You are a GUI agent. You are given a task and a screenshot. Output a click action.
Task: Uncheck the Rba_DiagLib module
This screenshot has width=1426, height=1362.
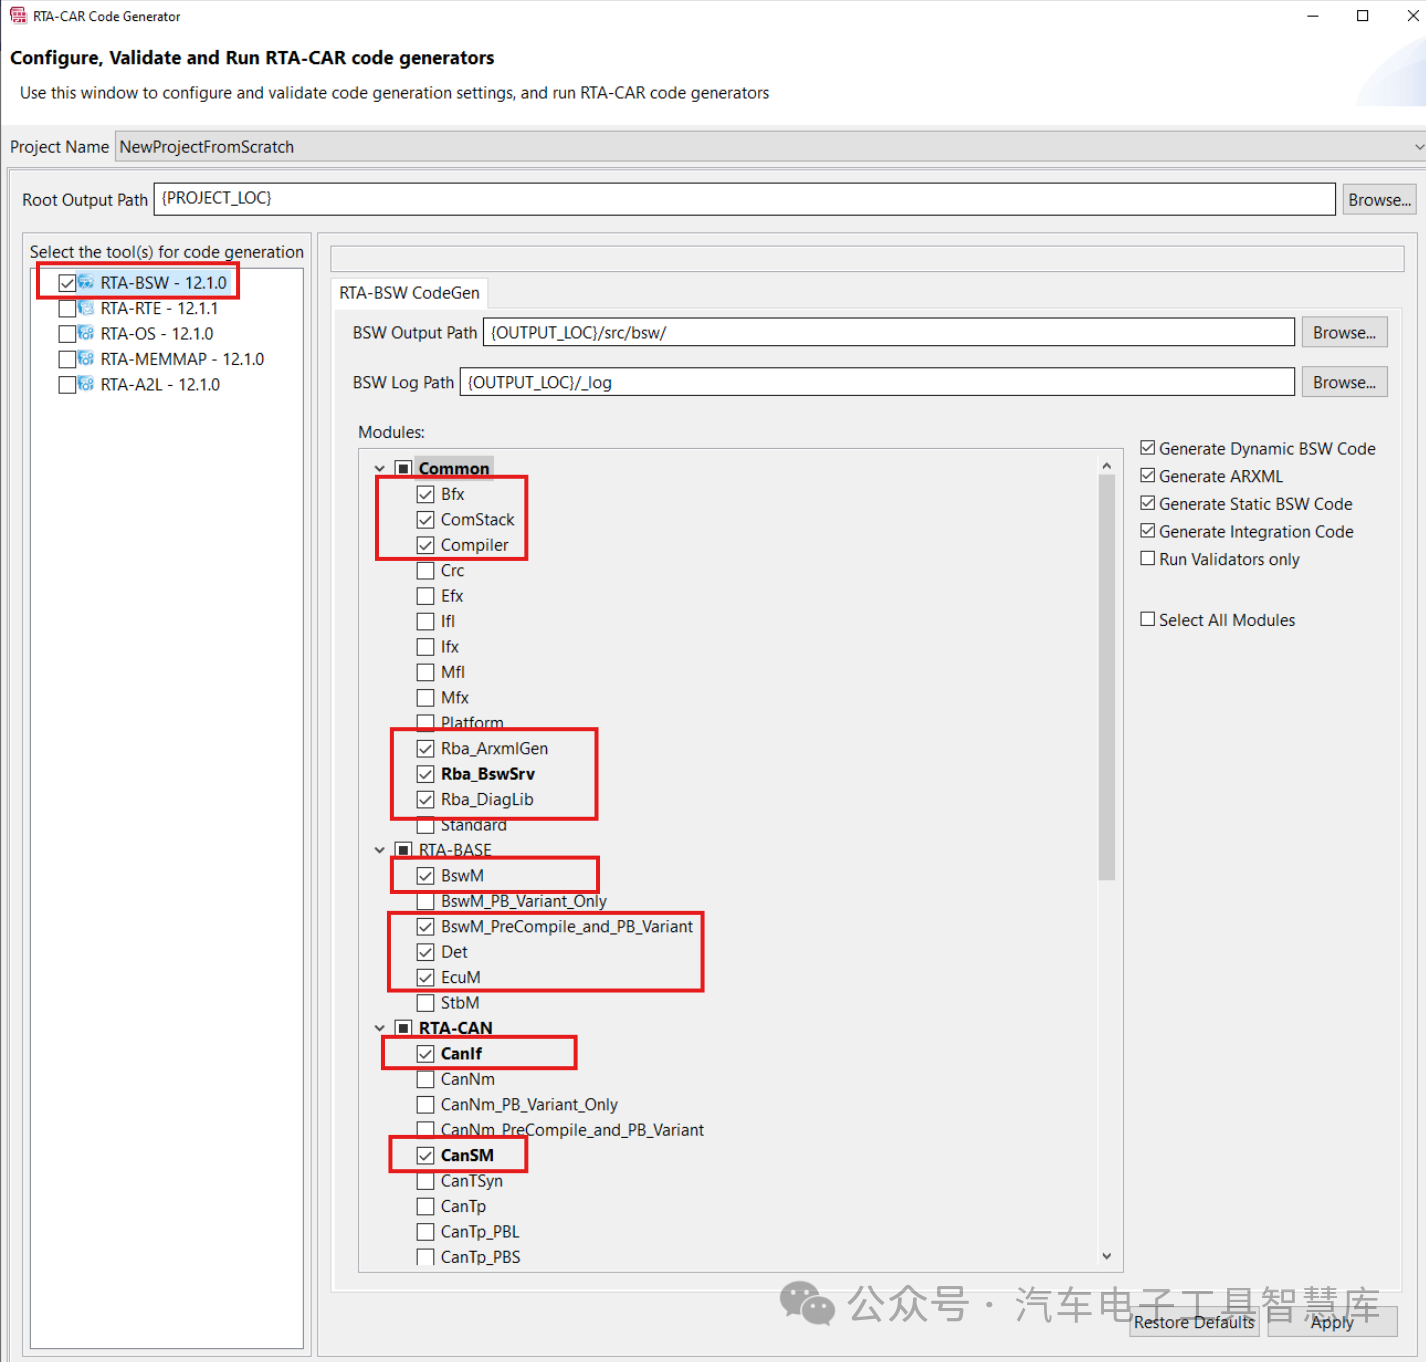point(426,799)
